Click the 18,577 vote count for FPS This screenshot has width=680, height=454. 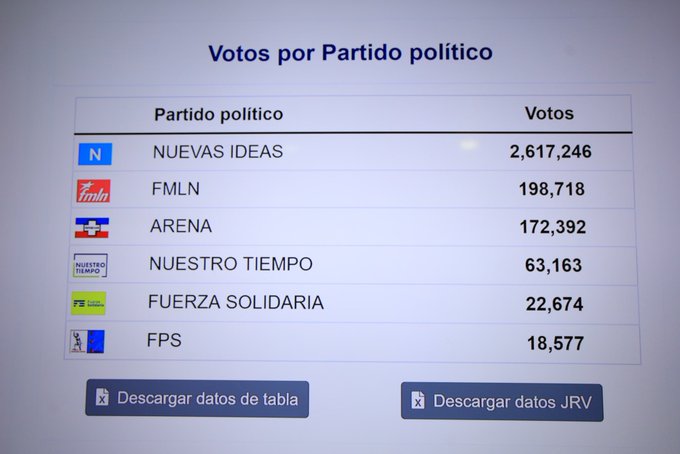tap(555, 343)
